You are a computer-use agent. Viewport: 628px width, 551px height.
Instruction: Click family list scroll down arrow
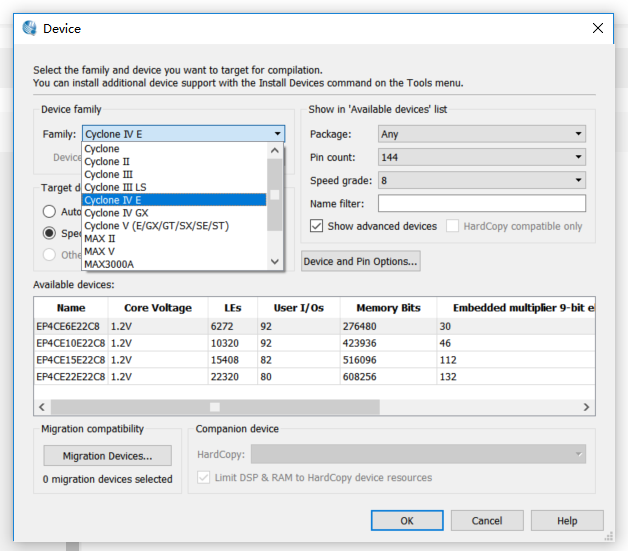275,262
